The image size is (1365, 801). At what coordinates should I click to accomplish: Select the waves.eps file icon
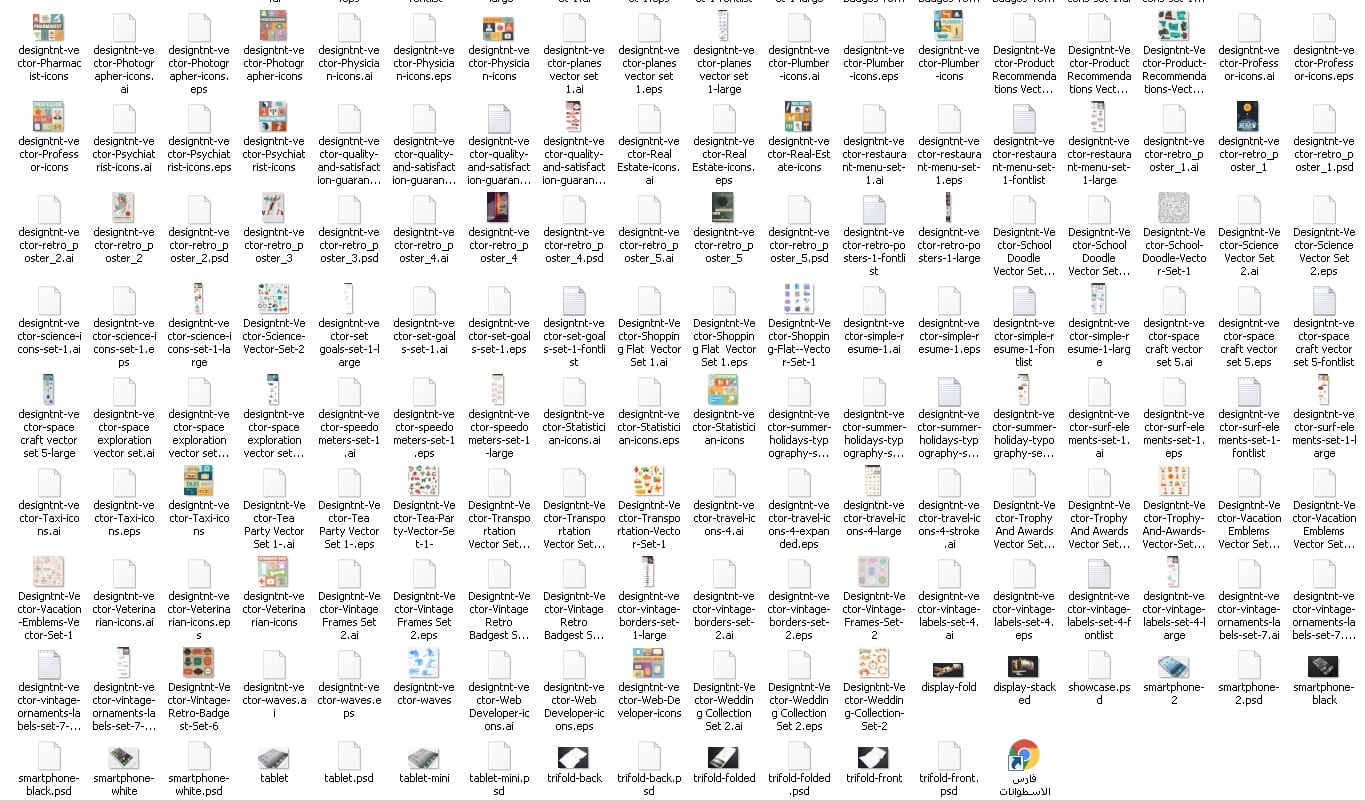point(349,664)
